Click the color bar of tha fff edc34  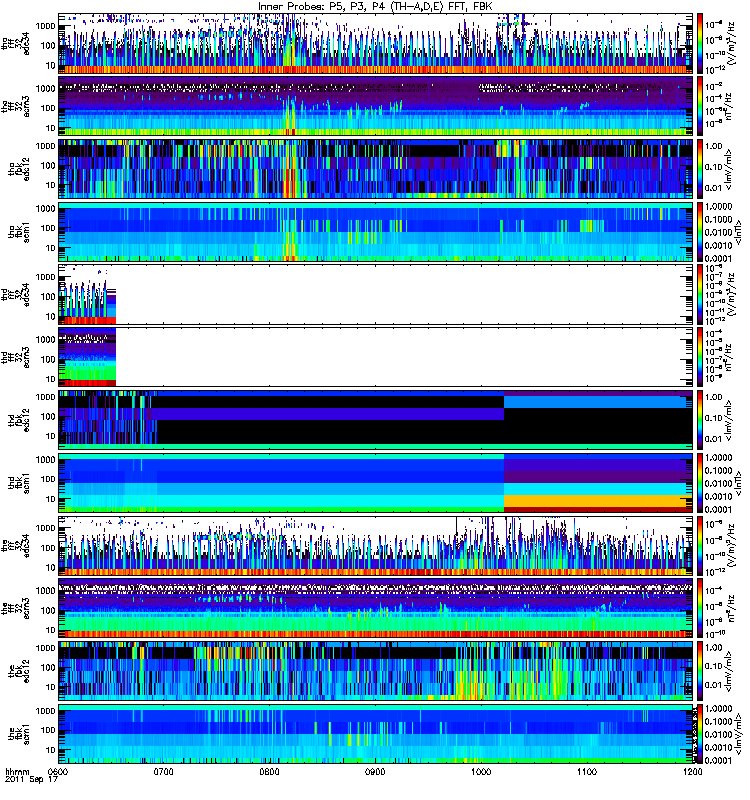click(x=700, y=43)
